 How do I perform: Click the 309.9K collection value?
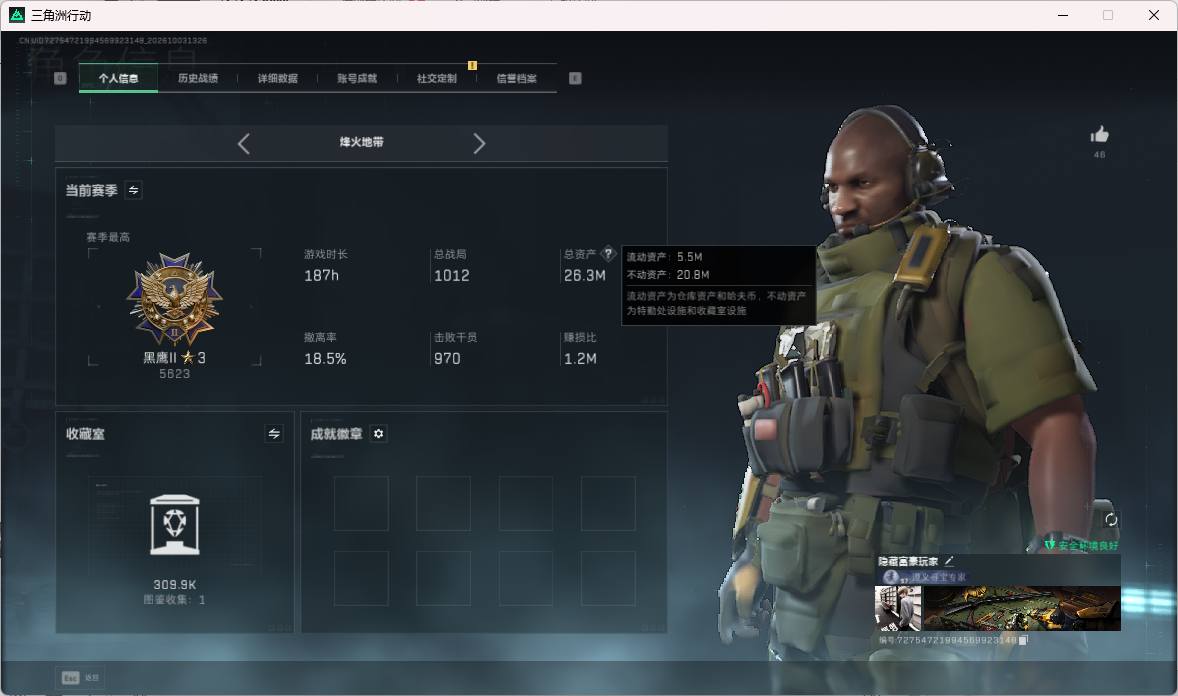pos(175,585)
